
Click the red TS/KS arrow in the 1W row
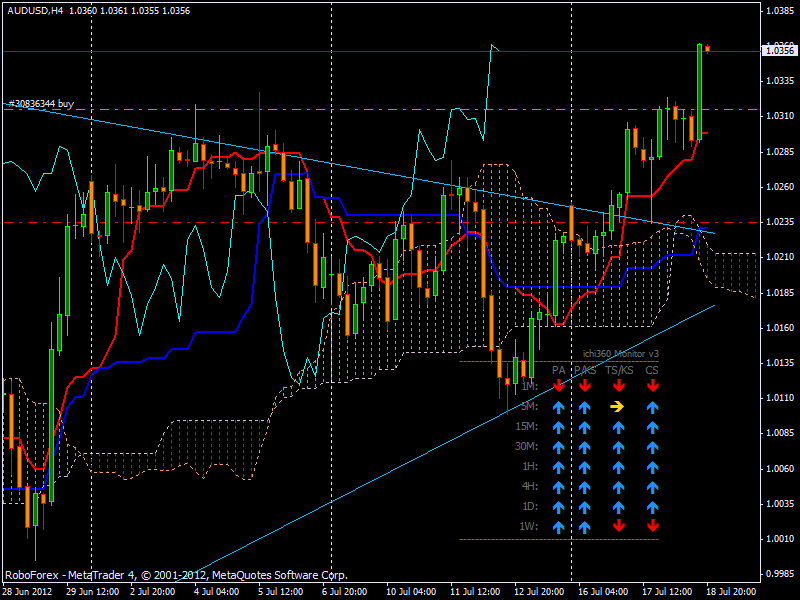[618, 526]
